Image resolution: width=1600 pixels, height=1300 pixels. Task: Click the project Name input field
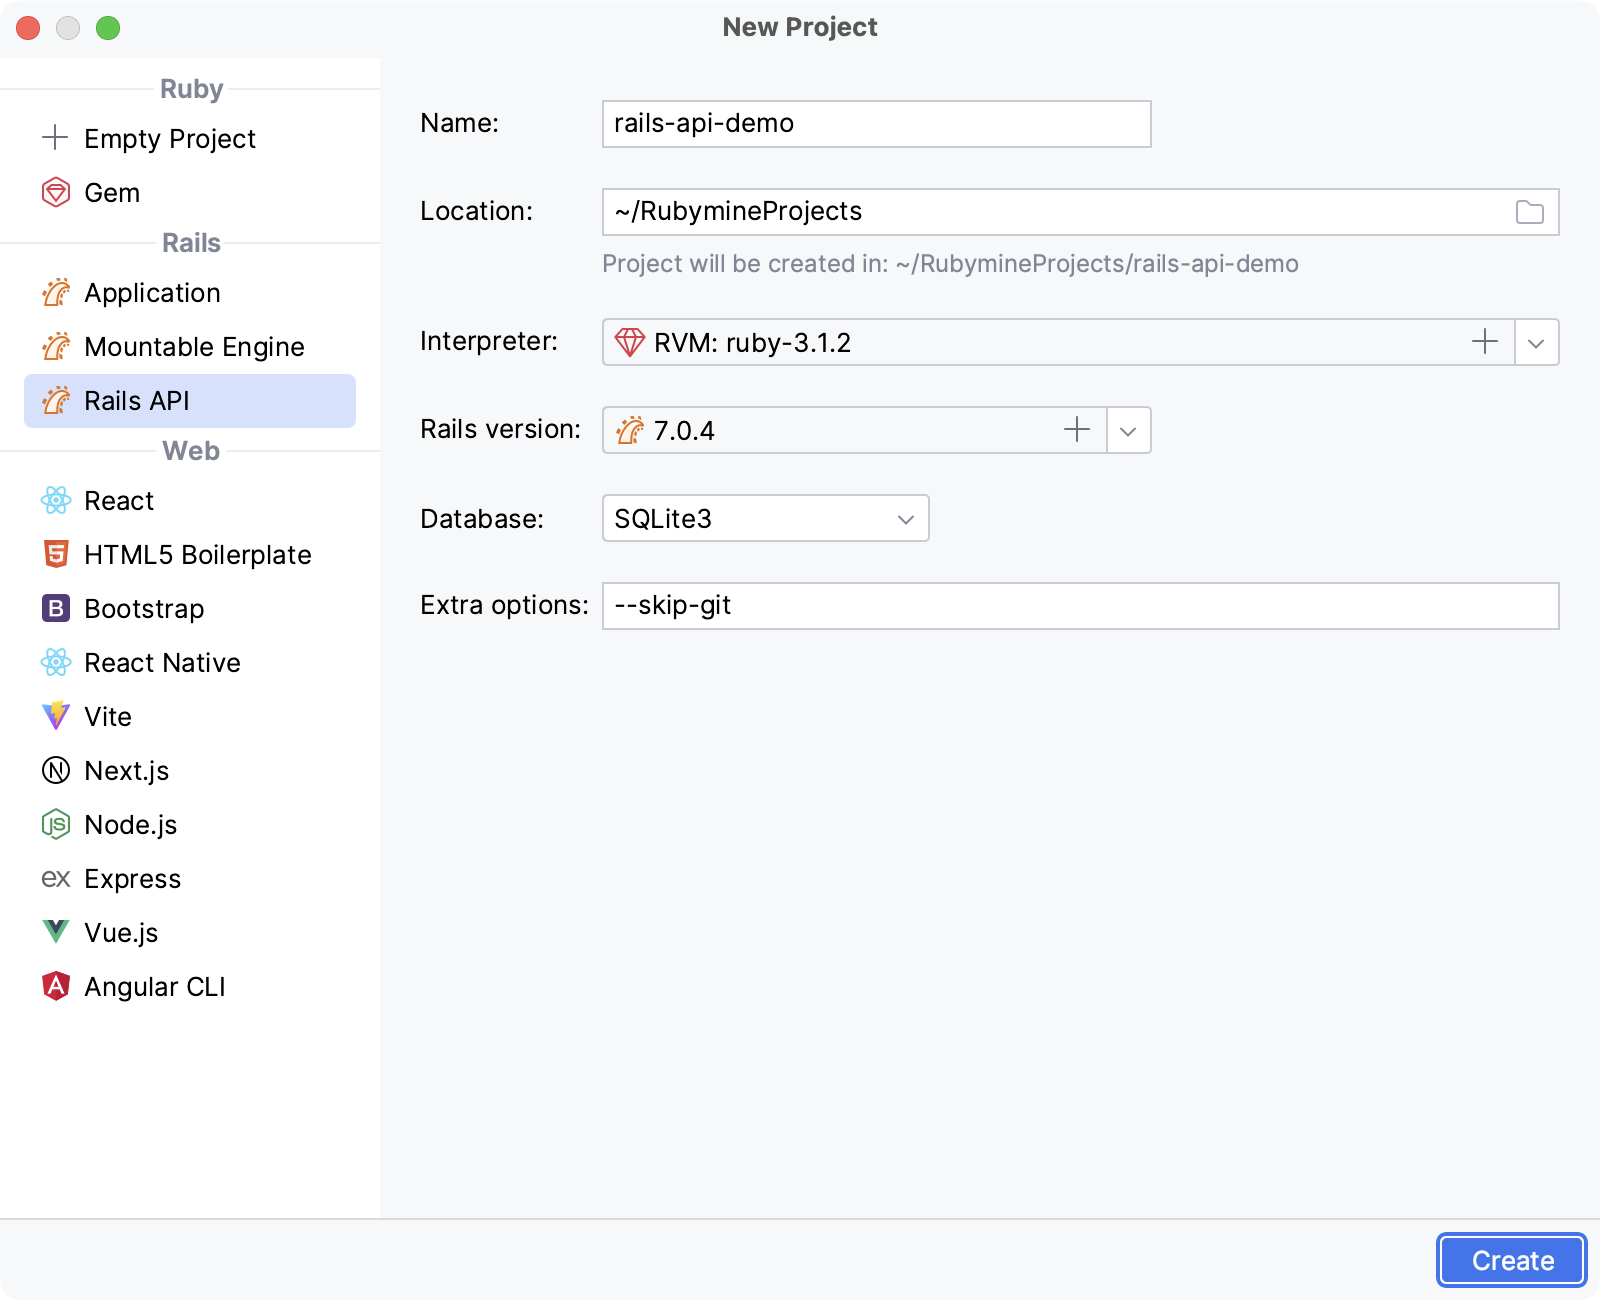click(x=875, y=123)
